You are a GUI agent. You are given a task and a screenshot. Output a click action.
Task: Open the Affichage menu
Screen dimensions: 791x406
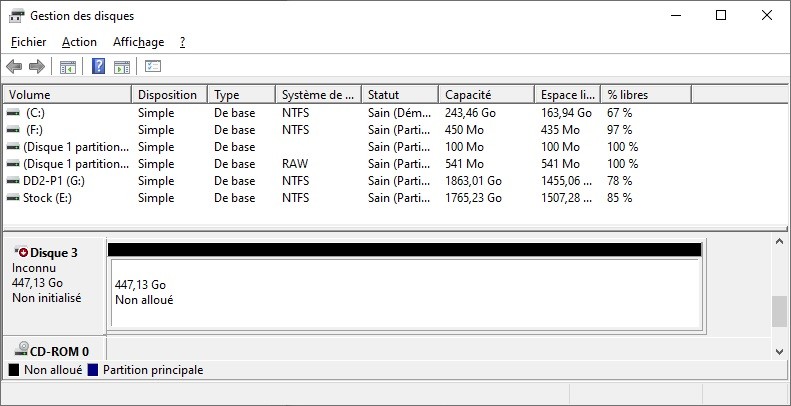click(x=138, y=42)
